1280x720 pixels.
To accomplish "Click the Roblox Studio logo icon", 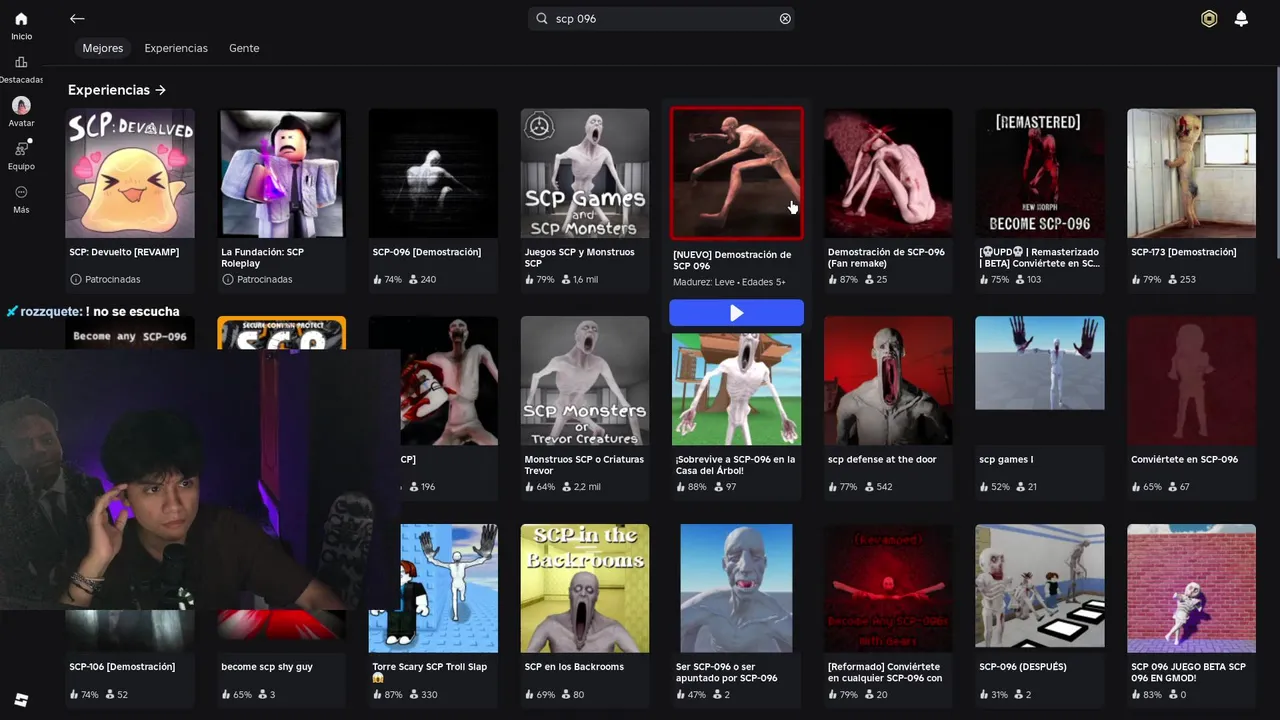I will tap(21, 700).
